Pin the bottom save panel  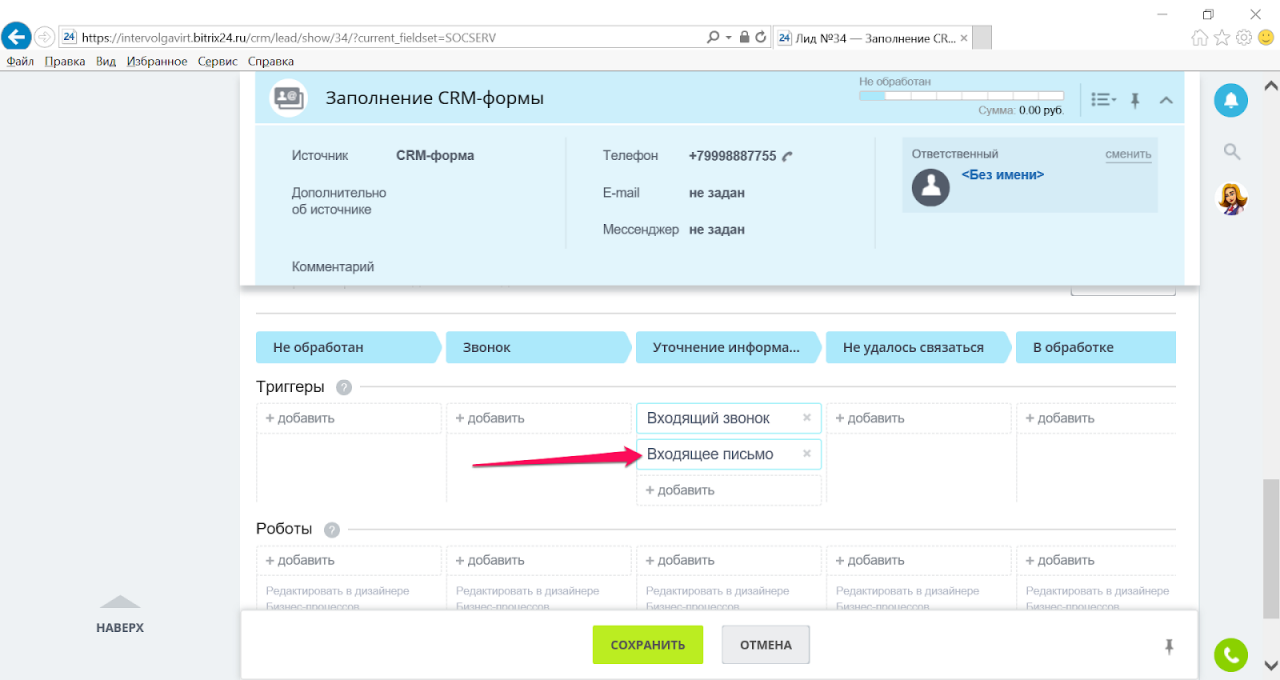coord(1169,647)
